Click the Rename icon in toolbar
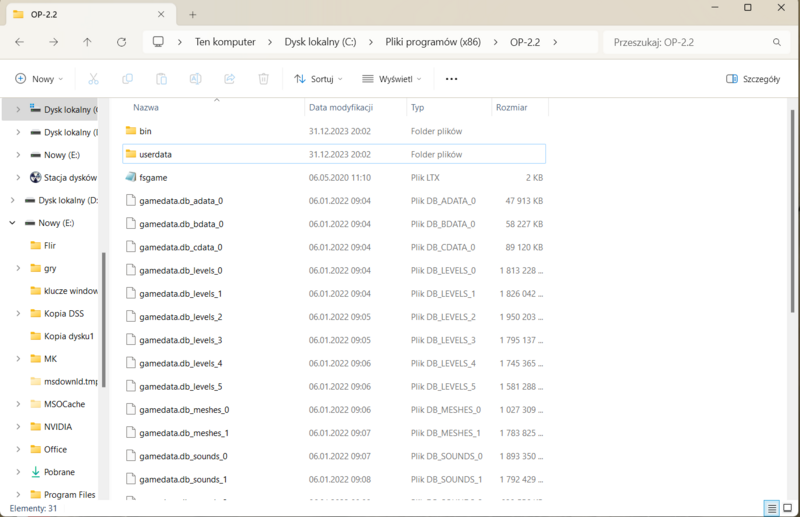 pyautogui.click(x=195, y=79)
